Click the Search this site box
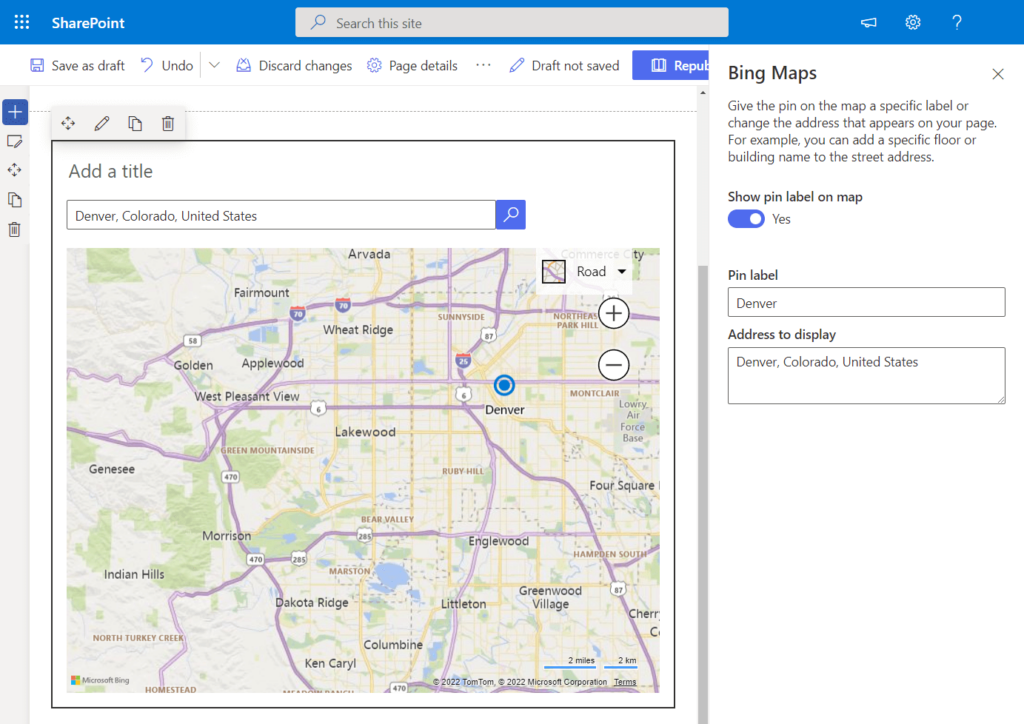This screenshot has width=1024, height=724. coord(512,23)
